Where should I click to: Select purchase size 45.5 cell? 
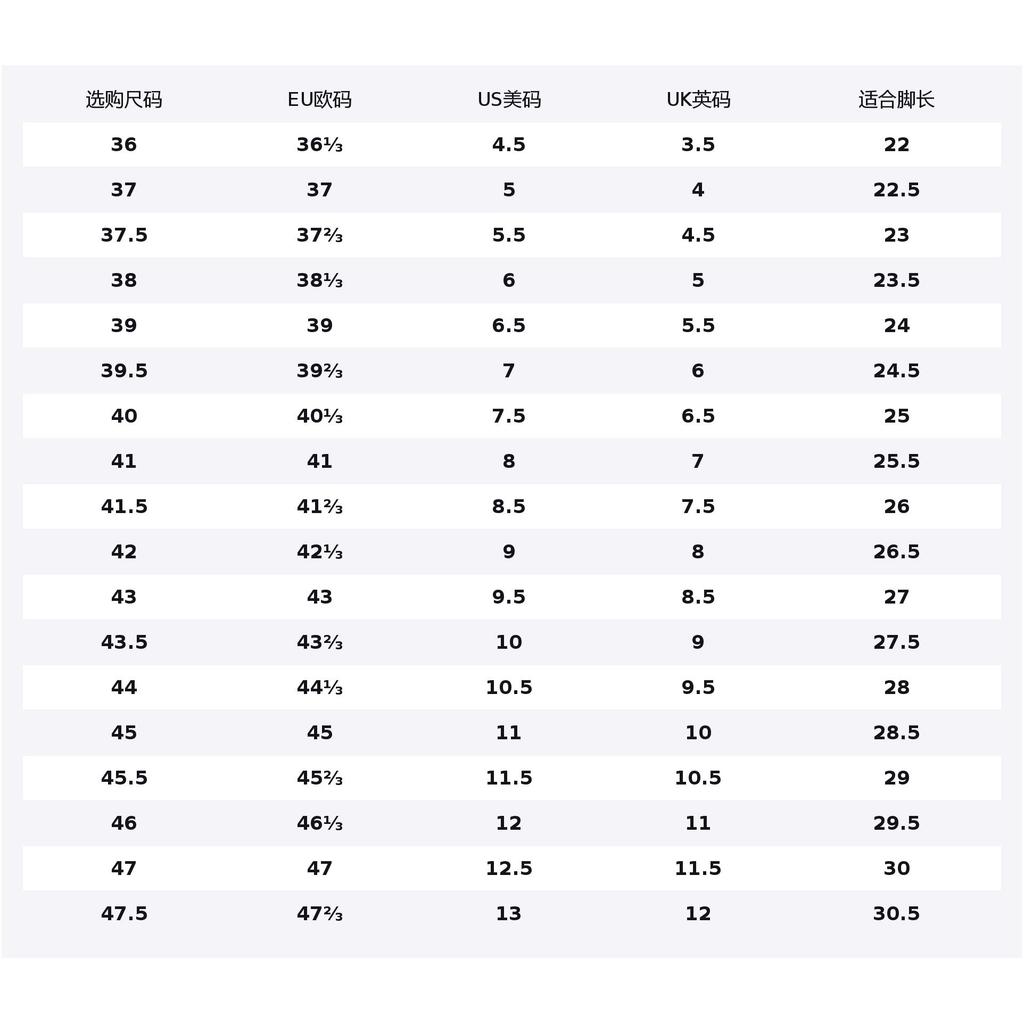(x=124, y=778)
